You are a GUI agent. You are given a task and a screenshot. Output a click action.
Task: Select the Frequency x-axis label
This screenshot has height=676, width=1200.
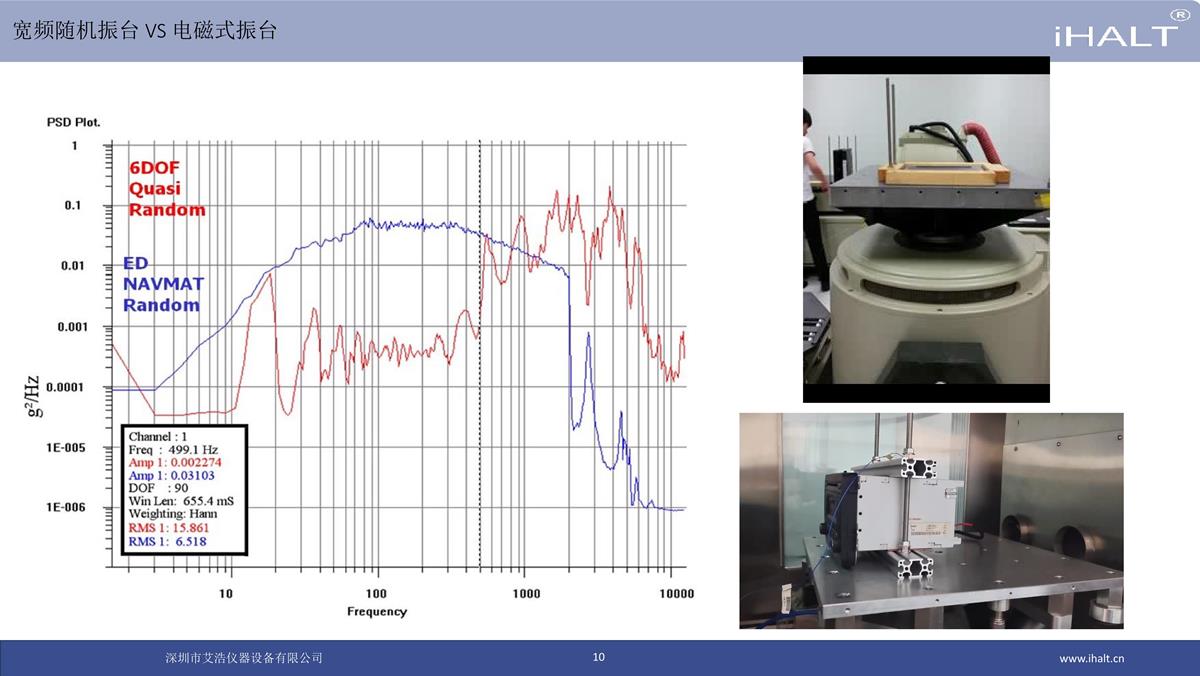tap(377, 611)
